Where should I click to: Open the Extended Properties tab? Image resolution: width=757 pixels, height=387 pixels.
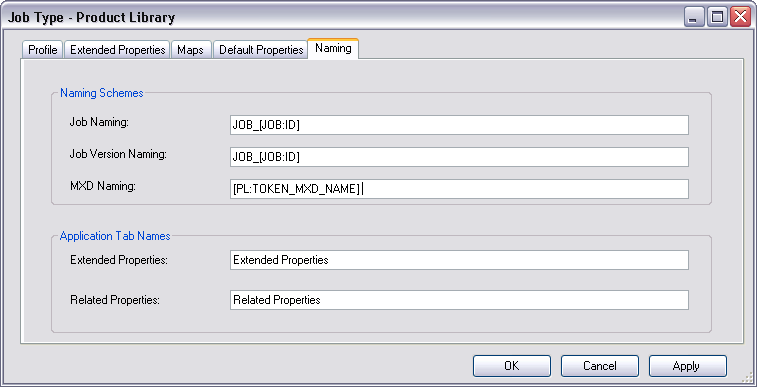pos(117,50)
